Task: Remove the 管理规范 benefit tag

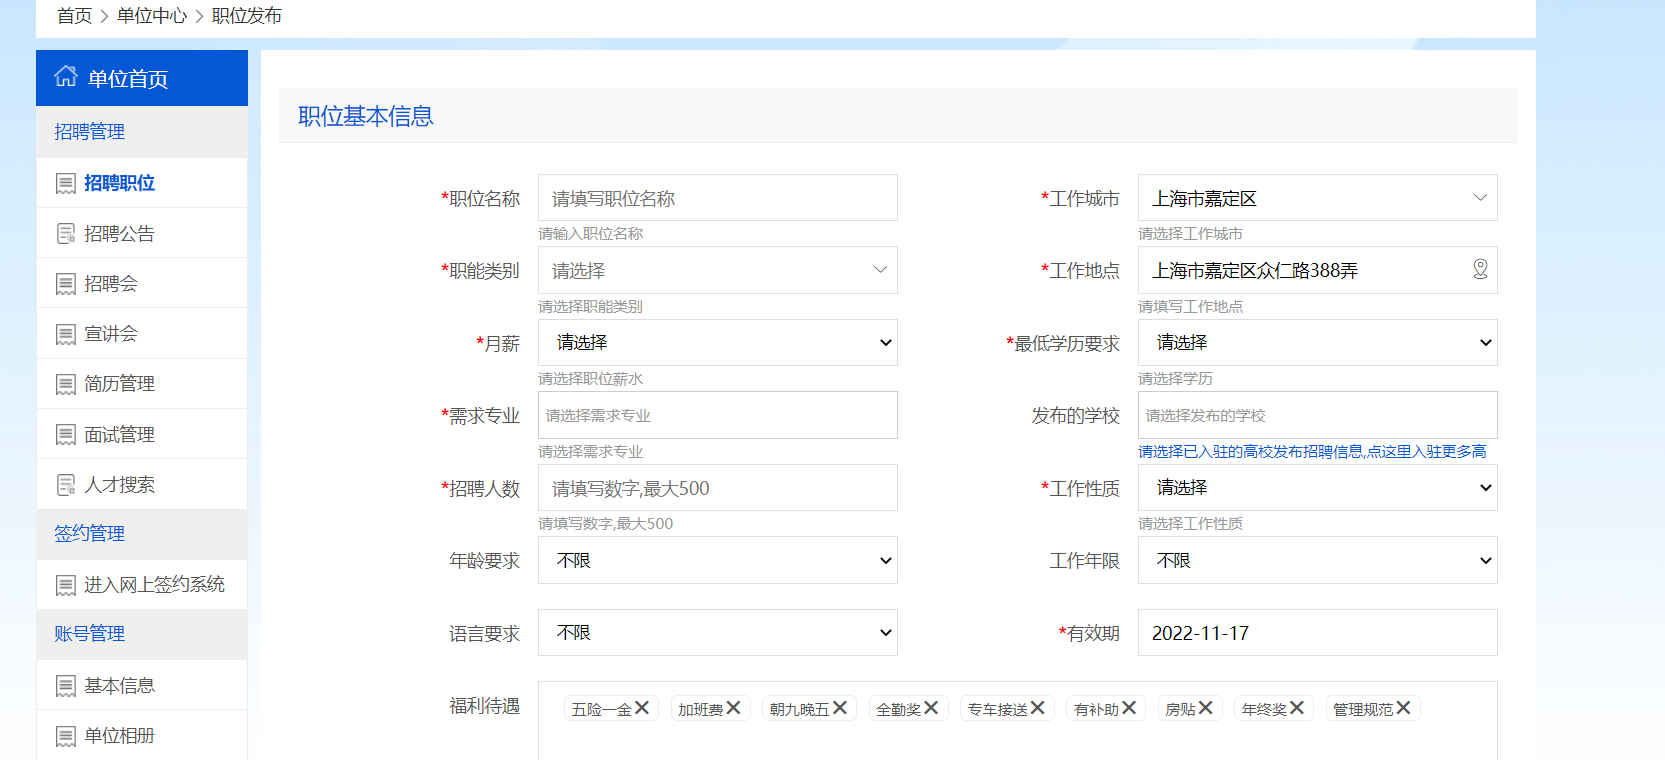Action: [x=1403, y=708]
